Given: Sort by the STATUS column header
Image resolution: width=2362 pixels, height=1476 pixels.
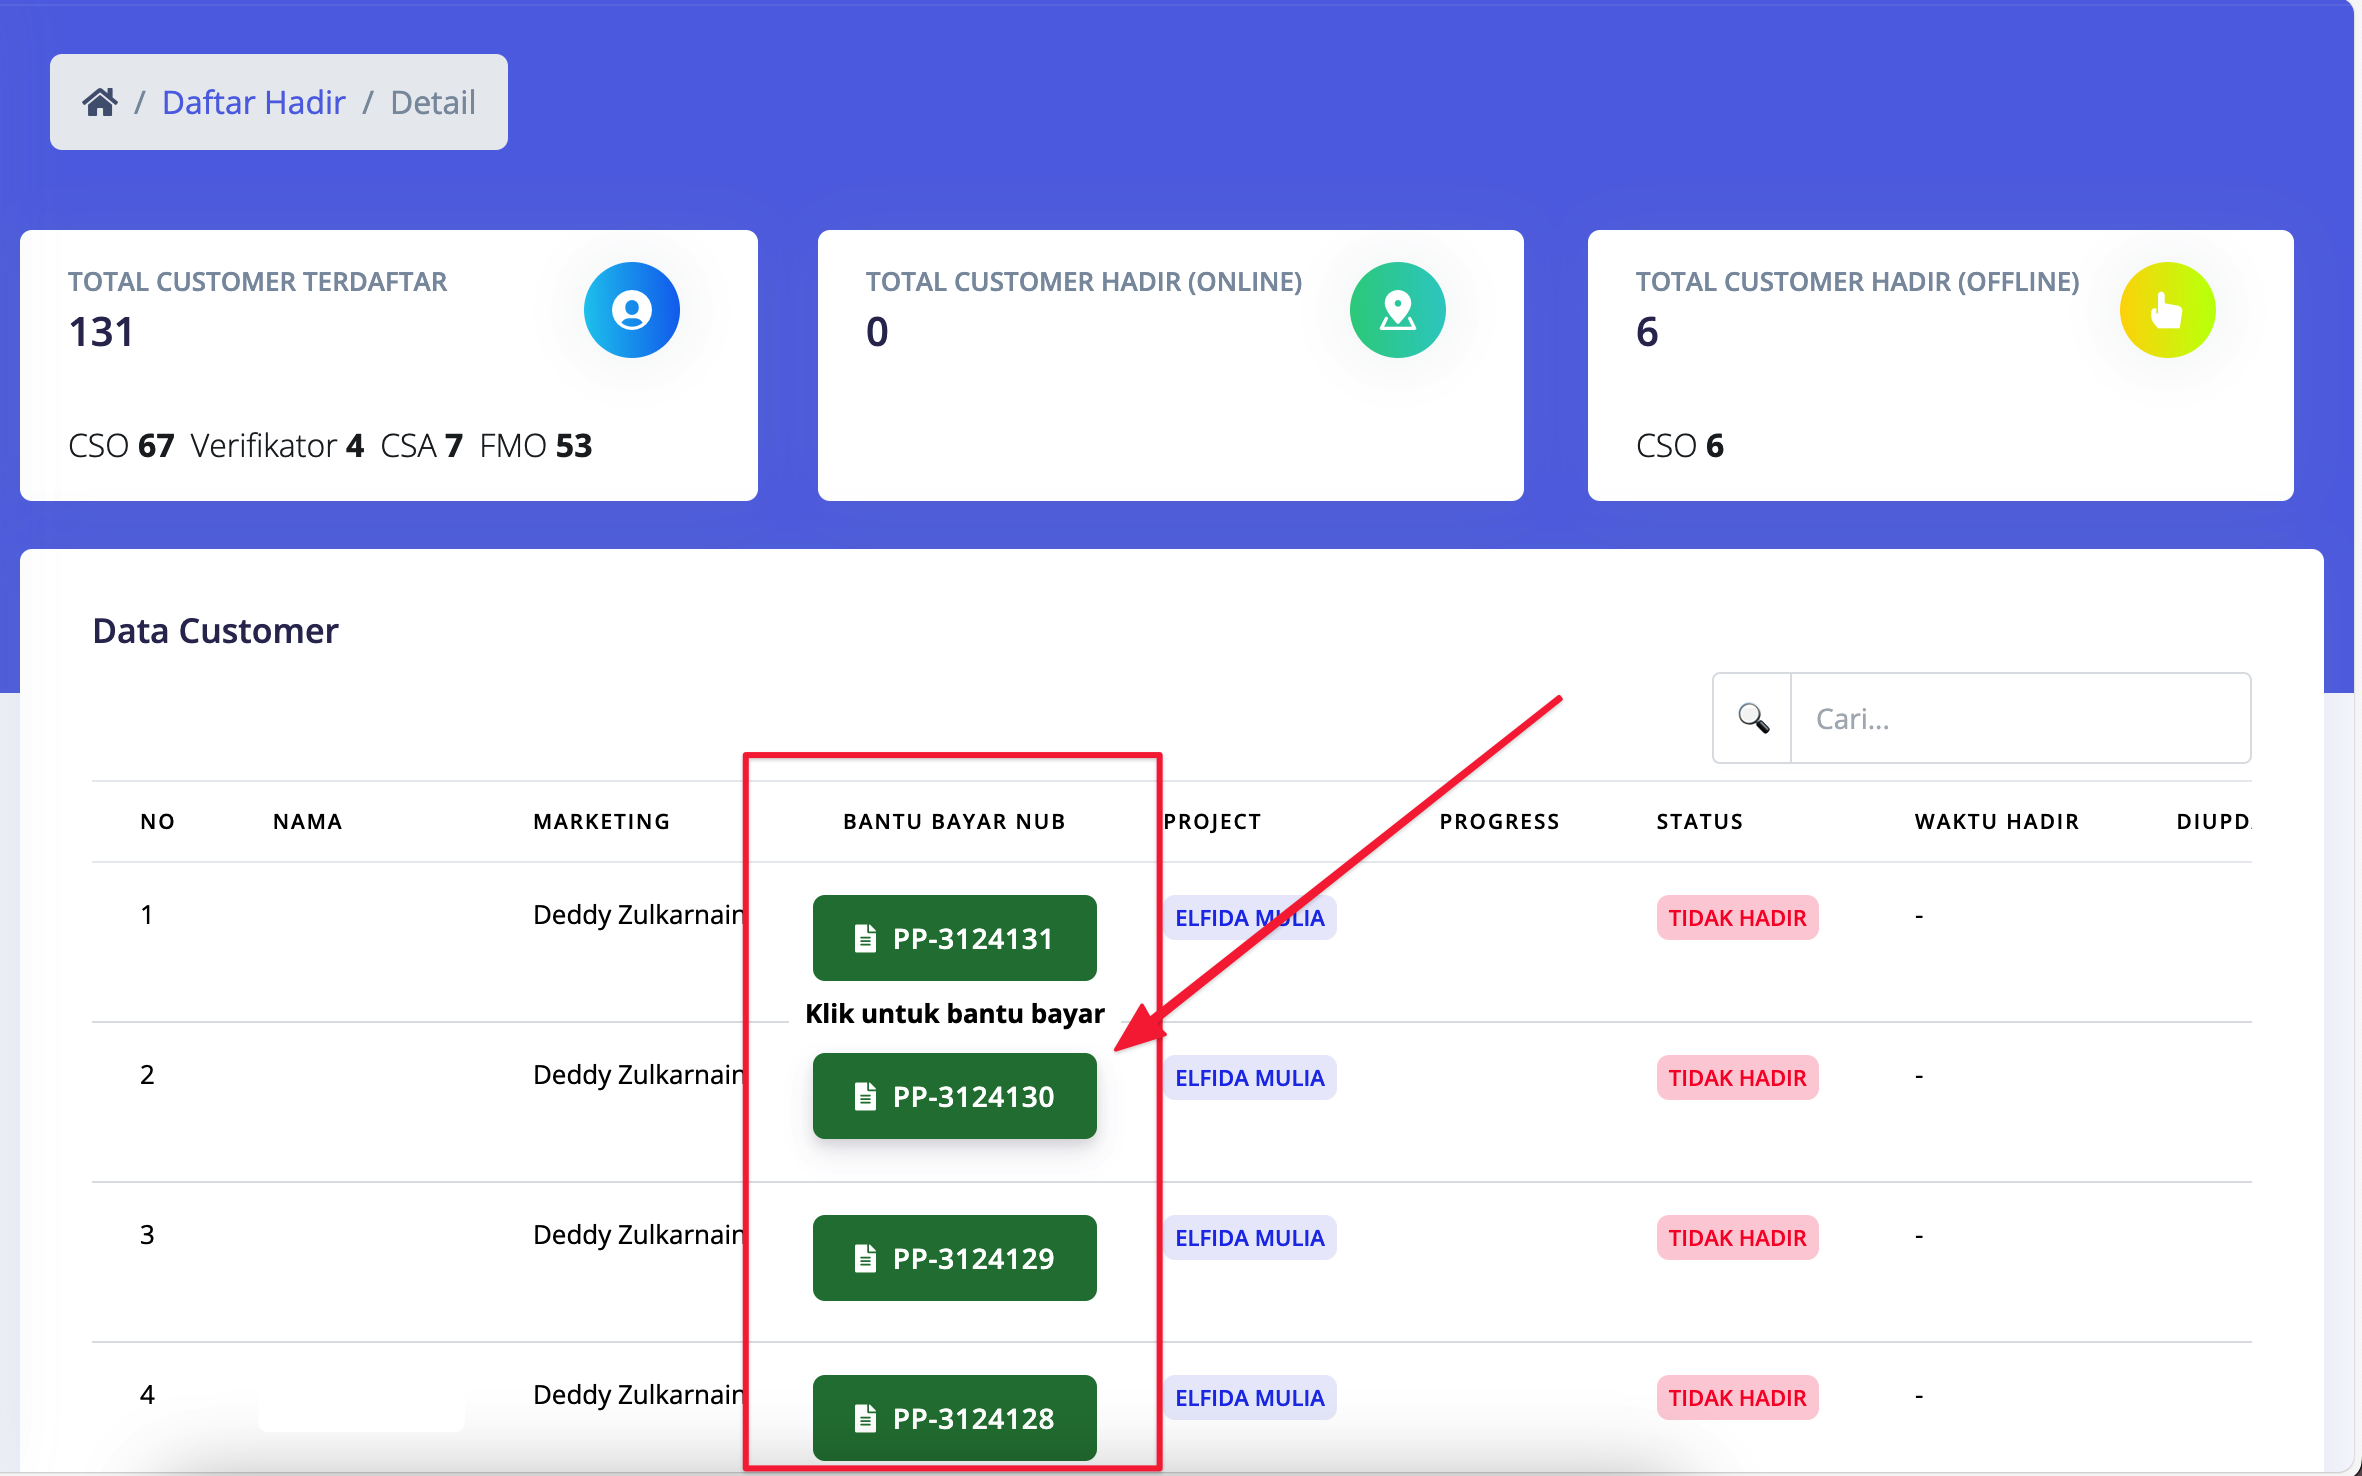Looking at the screenshot, I should pos(1699,822).
